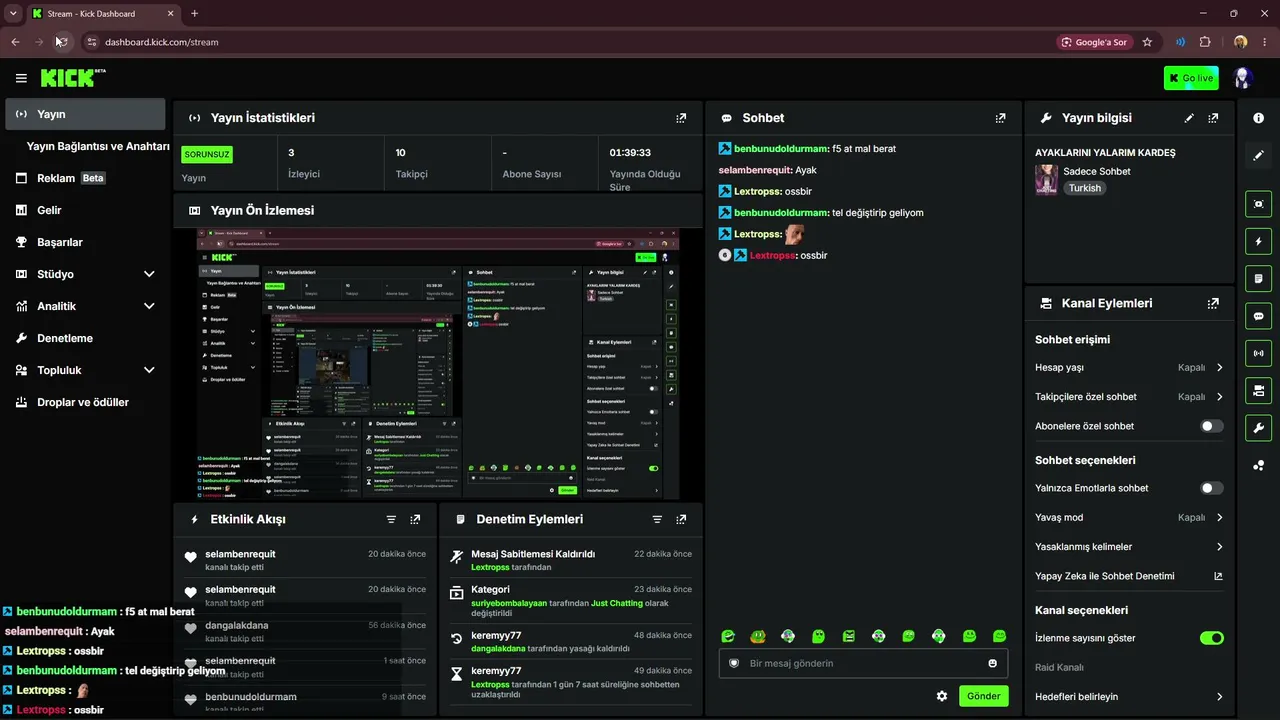Bookmark this page with the star icon

point(1147,42)
